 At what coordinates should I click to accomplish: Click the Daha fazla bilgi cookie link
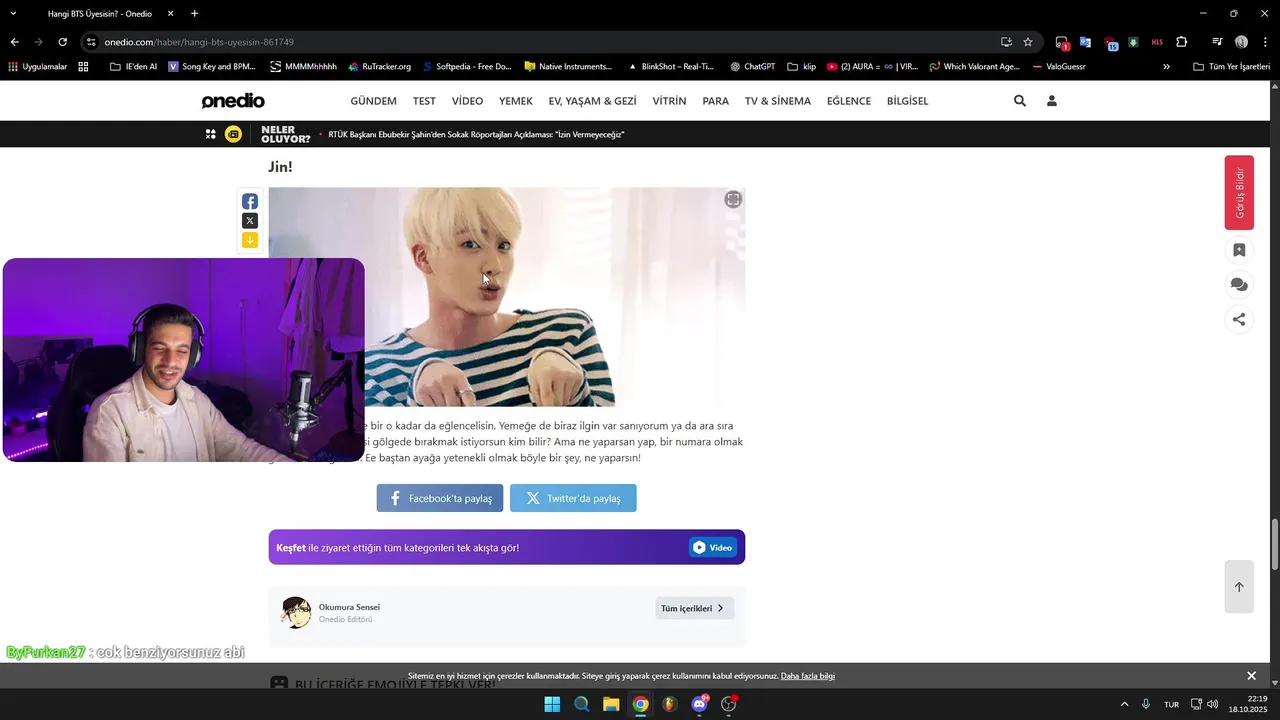(x=808, y=676)
